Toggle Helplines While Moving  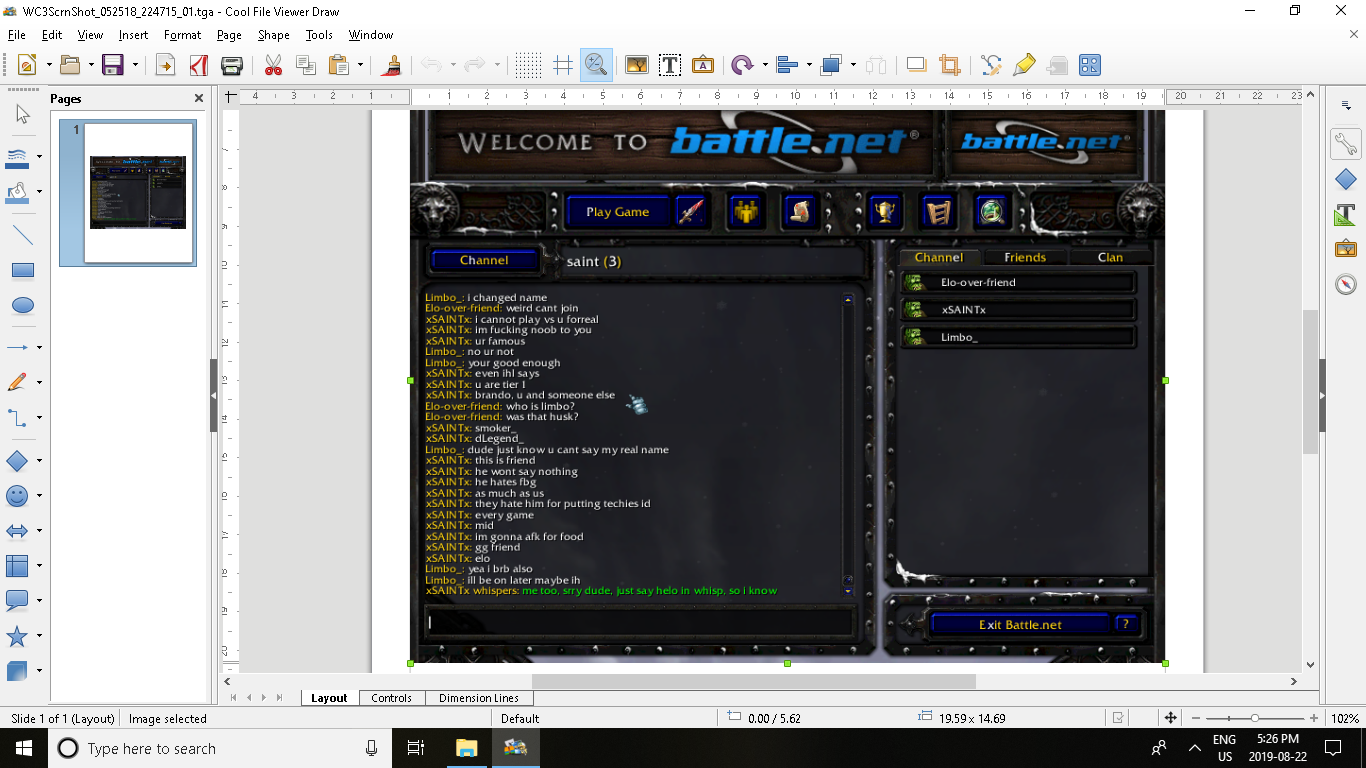[563, 65]
